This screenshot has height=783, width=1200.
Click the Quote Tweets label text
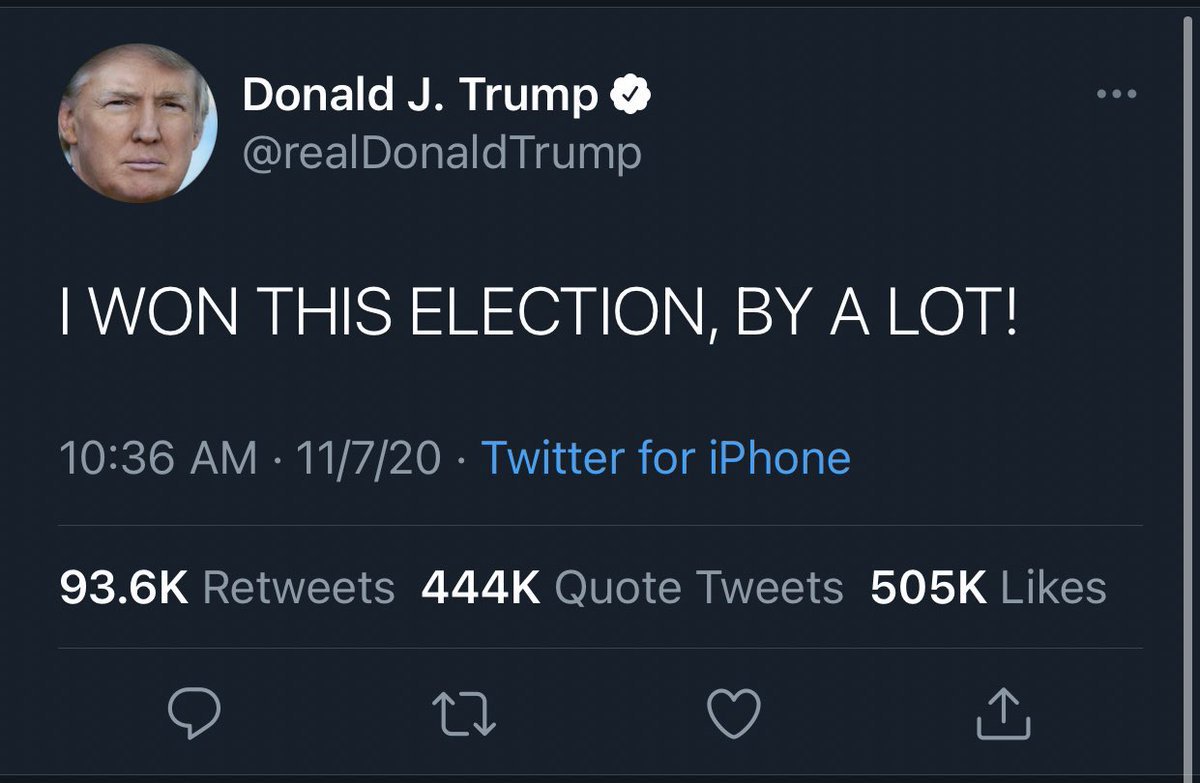point(698,588)
